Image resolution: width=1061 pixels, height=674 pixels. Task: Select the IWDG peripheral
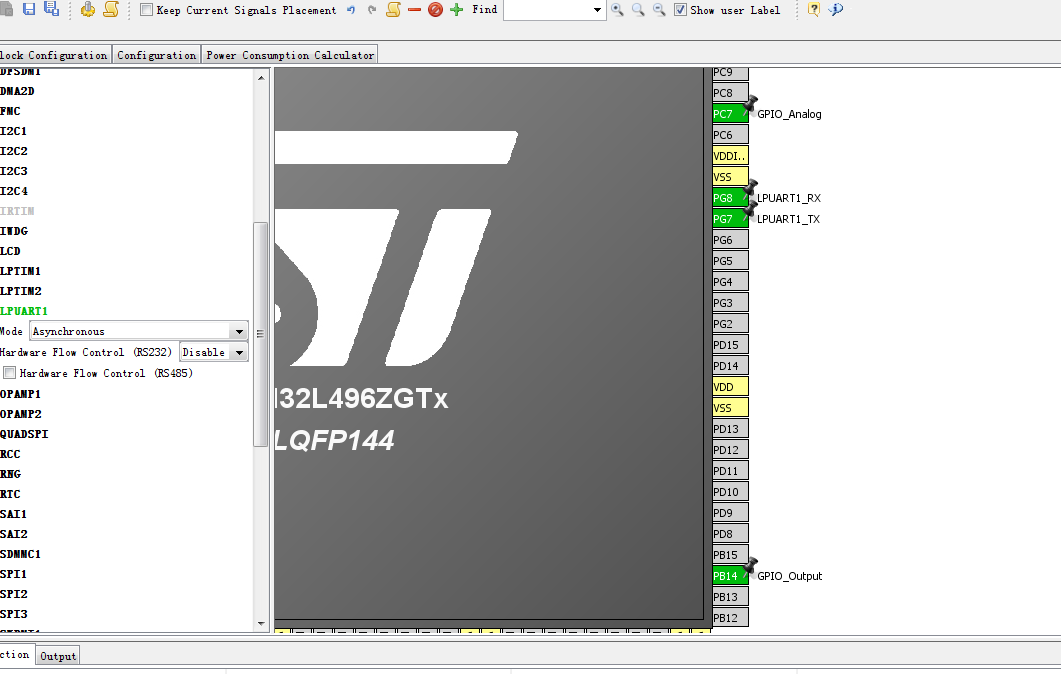pos(14,231)
